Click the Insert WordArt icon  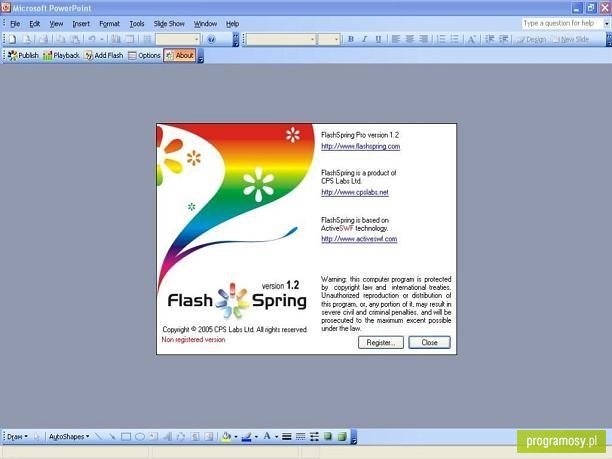[x=167, y=436]
